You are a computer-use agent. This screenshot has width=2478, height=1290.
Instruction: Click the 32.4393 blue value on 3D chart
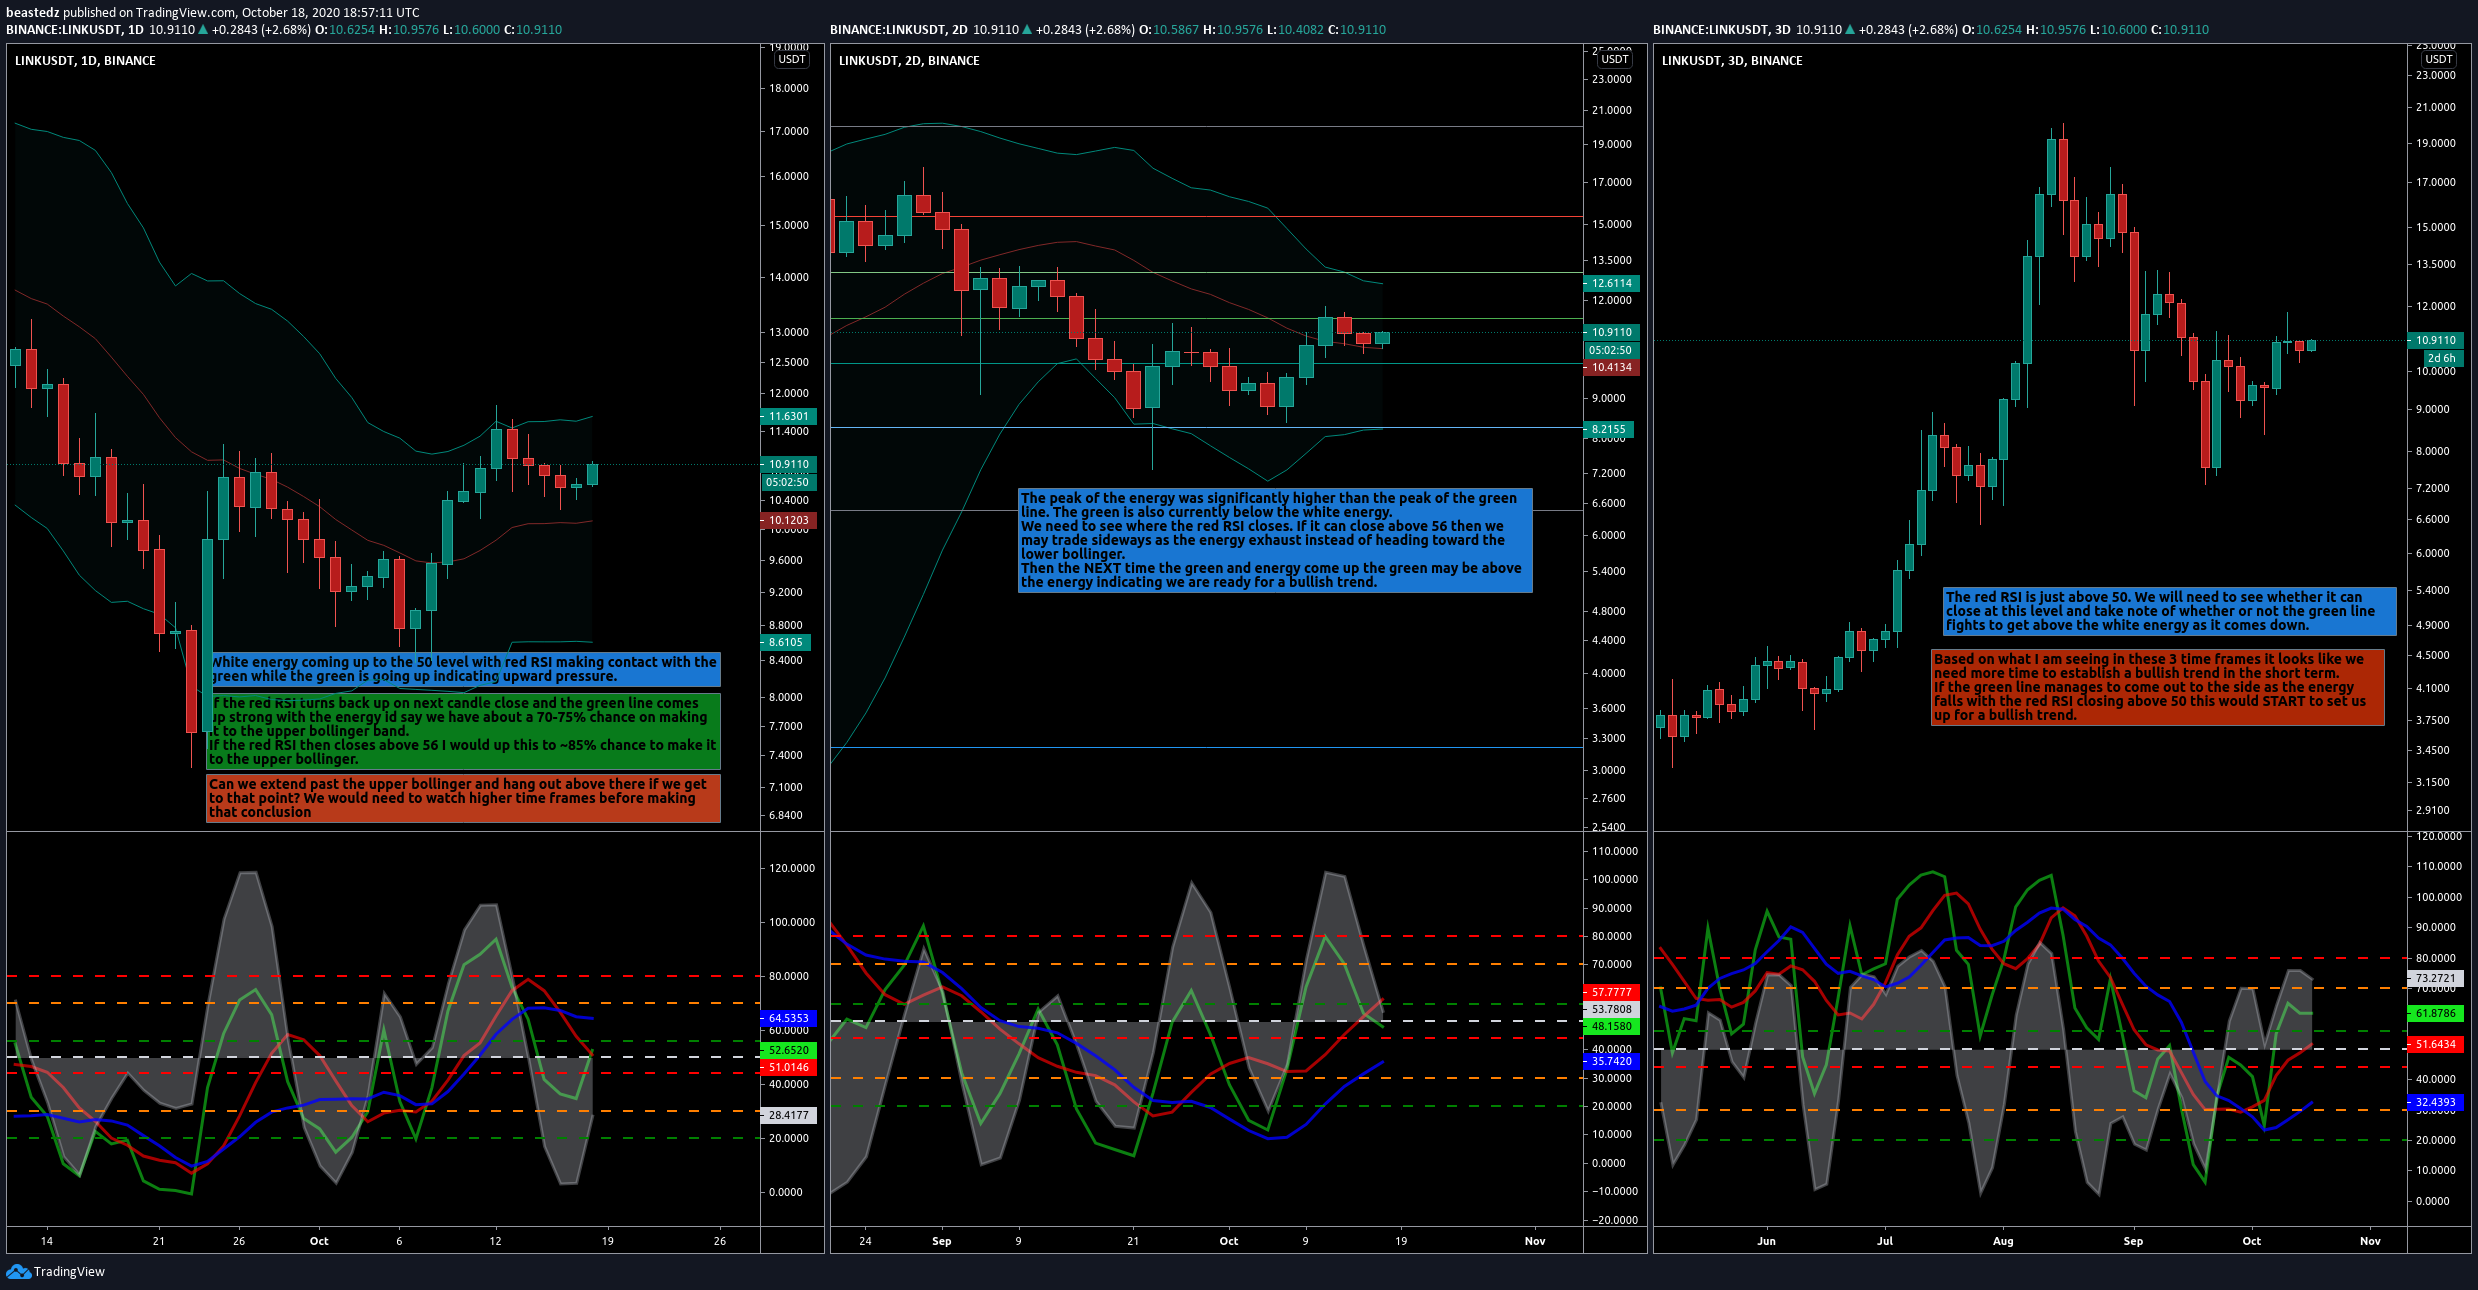(2435, 1102)
